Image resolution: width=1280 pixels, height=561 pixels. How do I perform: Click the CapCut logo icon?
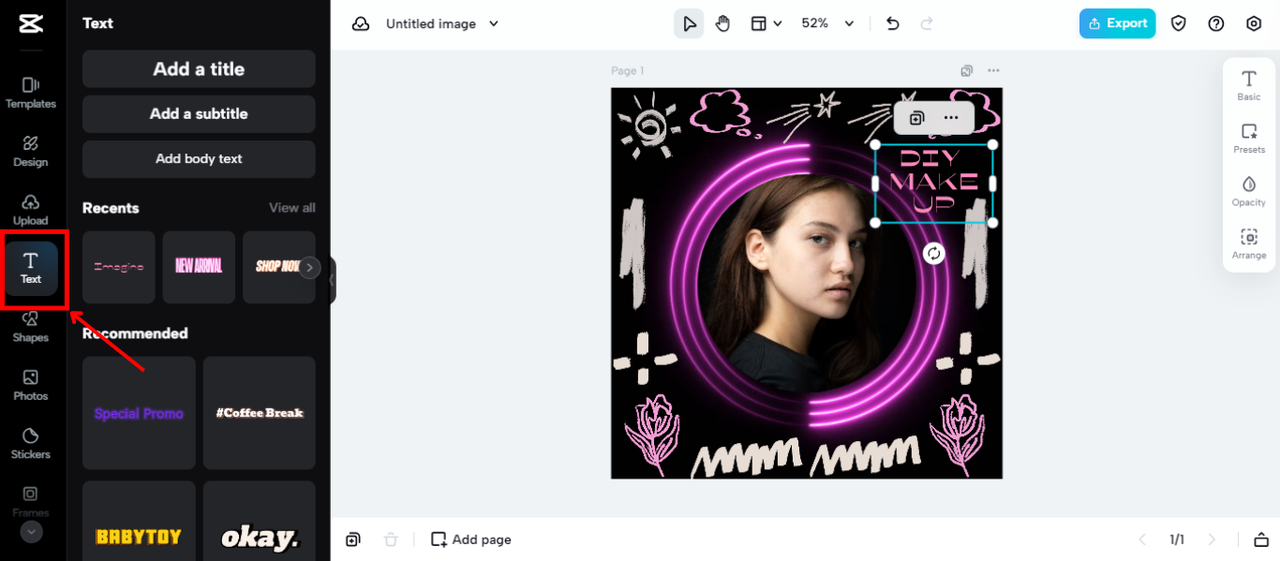[x=31, y=24]
